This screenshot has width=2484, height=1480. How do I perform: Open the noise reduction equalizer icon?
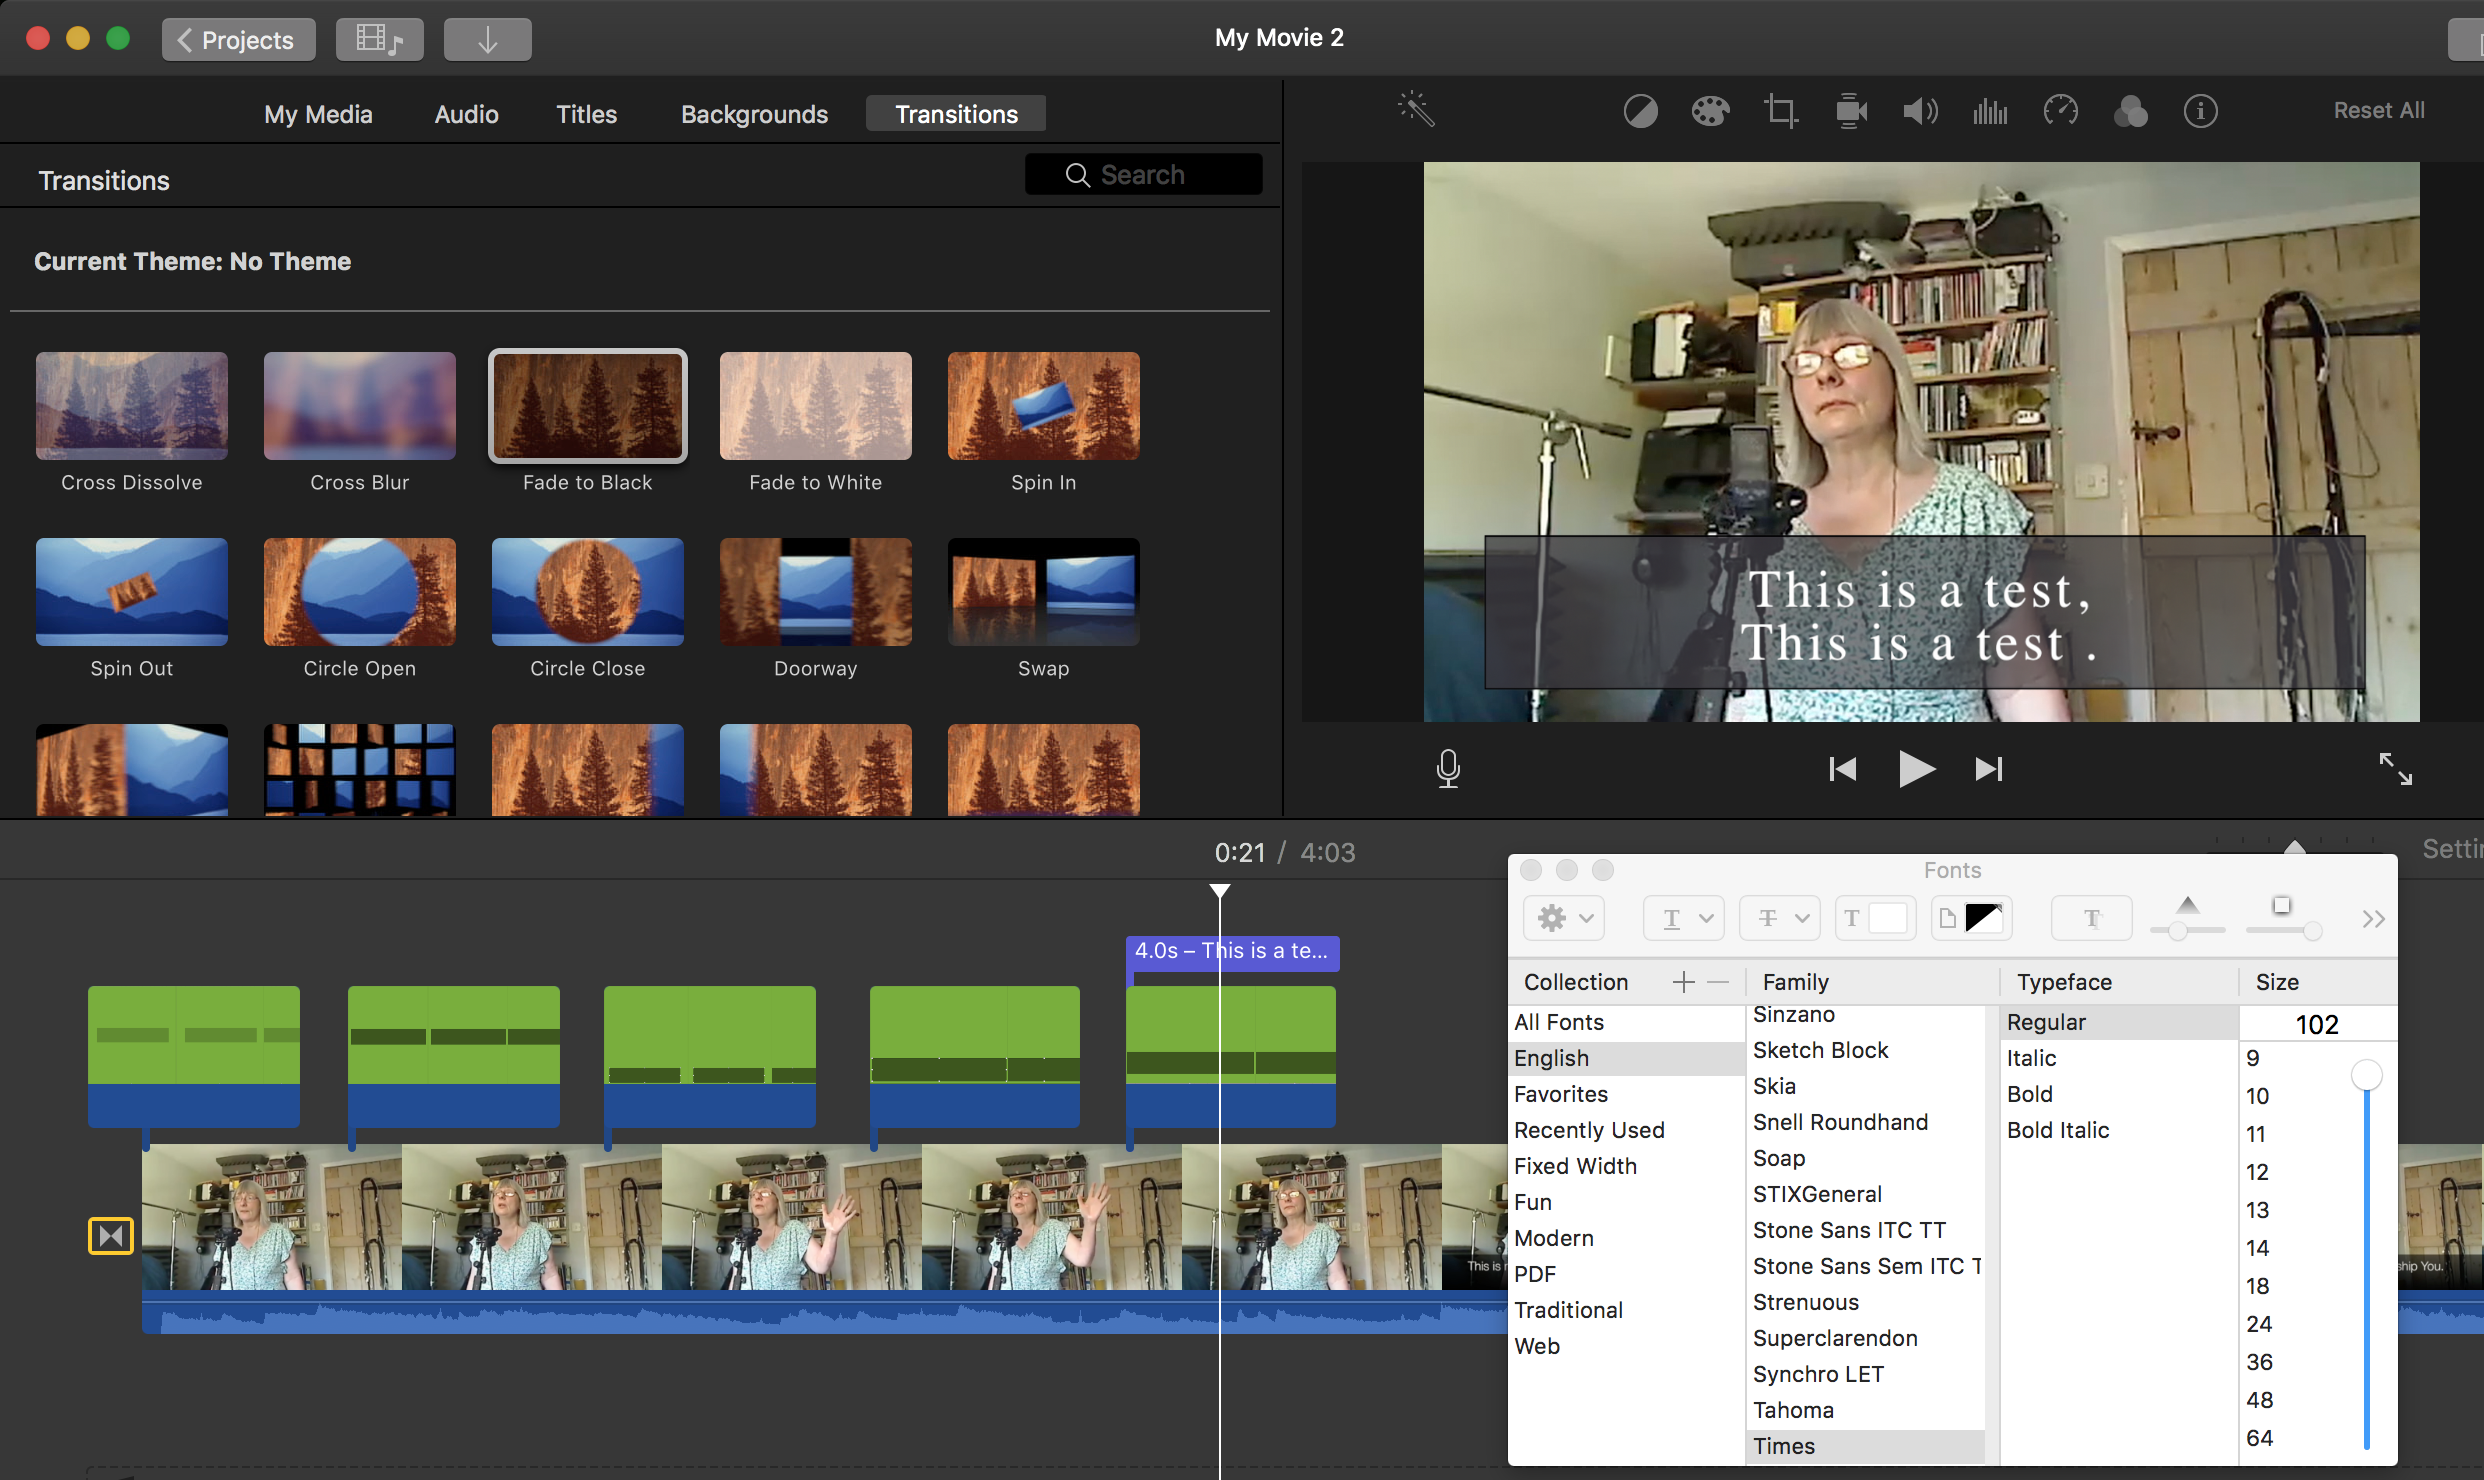[1990, 111]
